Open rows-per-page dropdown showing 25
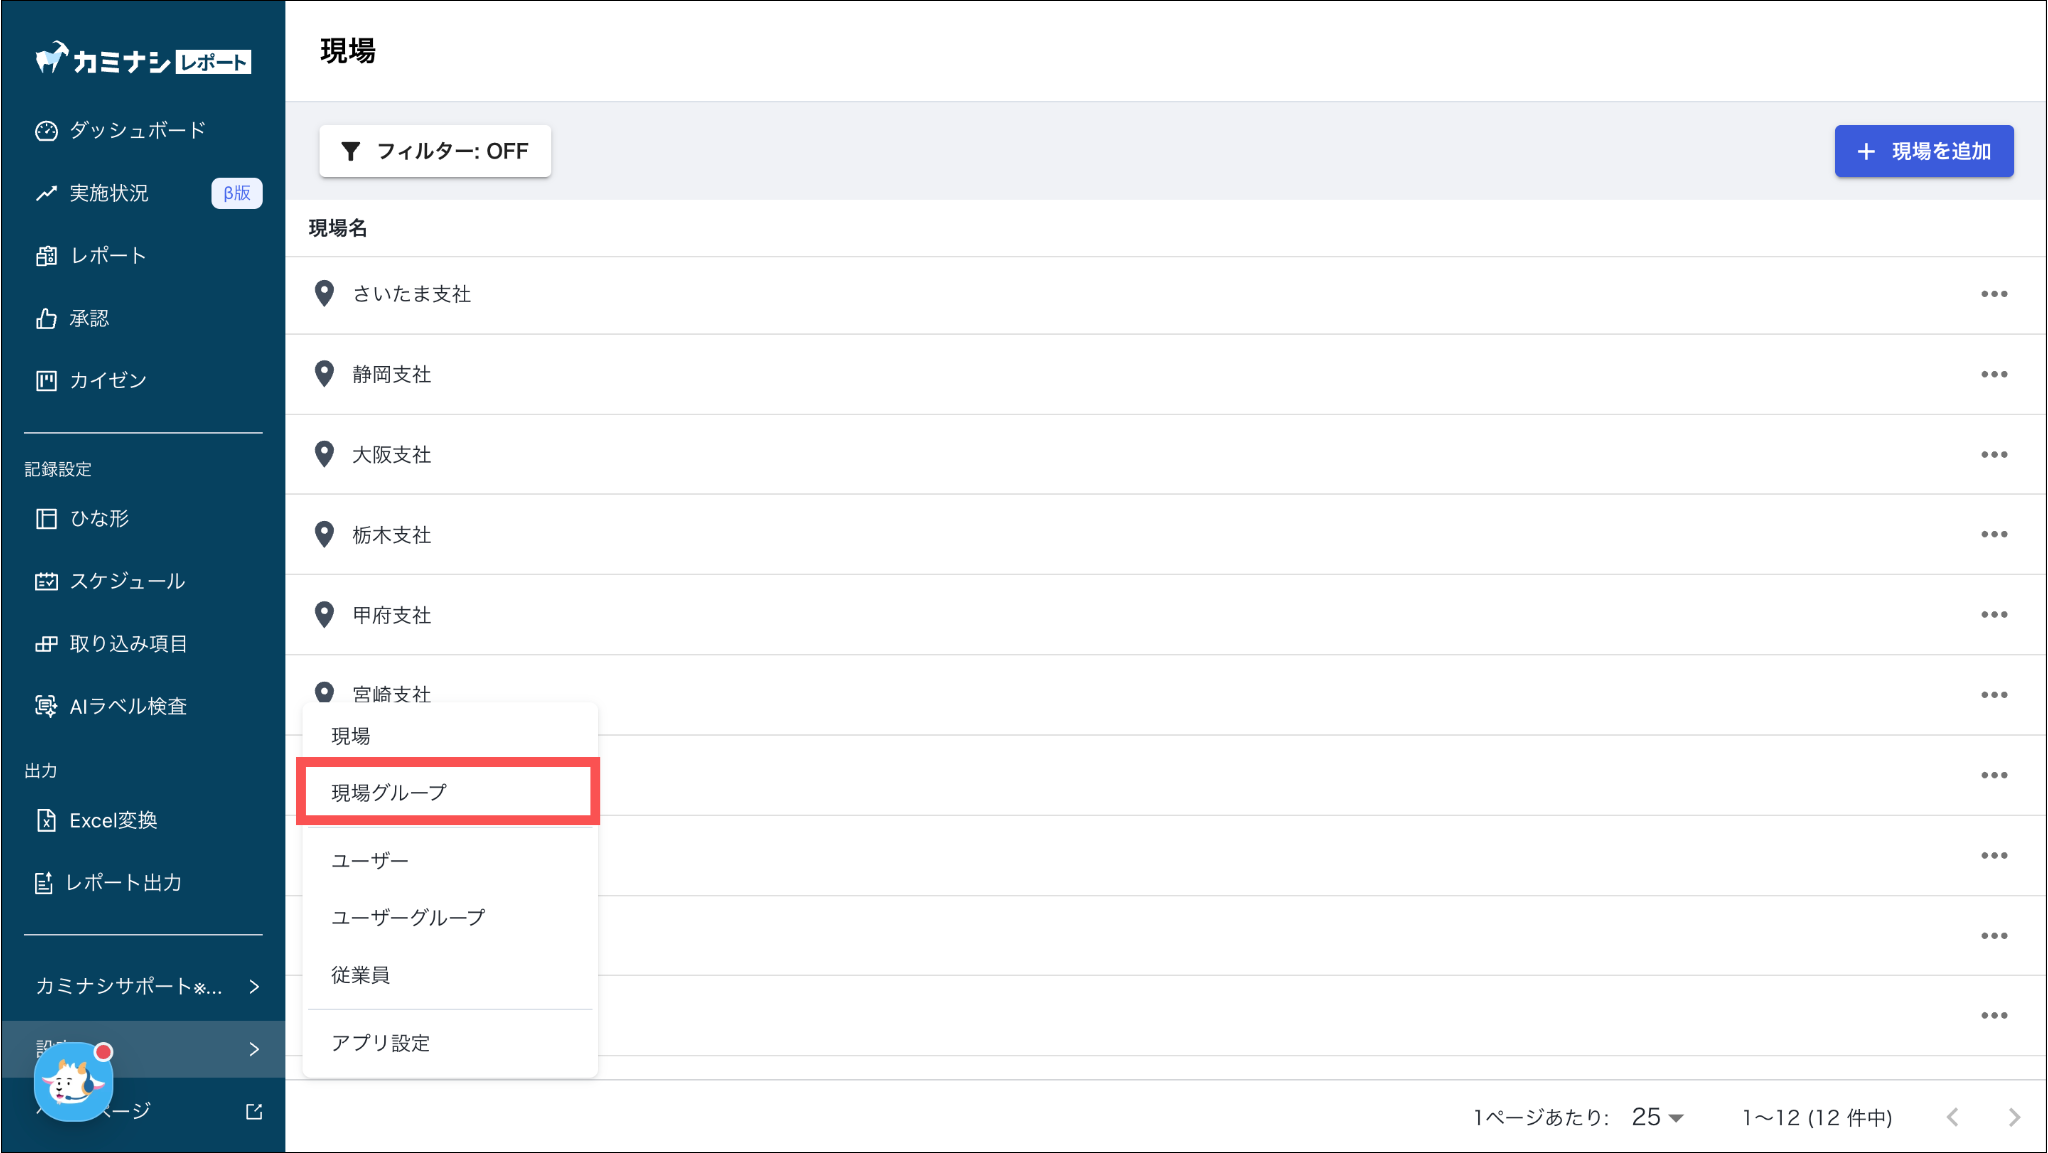This screenshot has height=1153, width=2048. click(1658, 1117)
